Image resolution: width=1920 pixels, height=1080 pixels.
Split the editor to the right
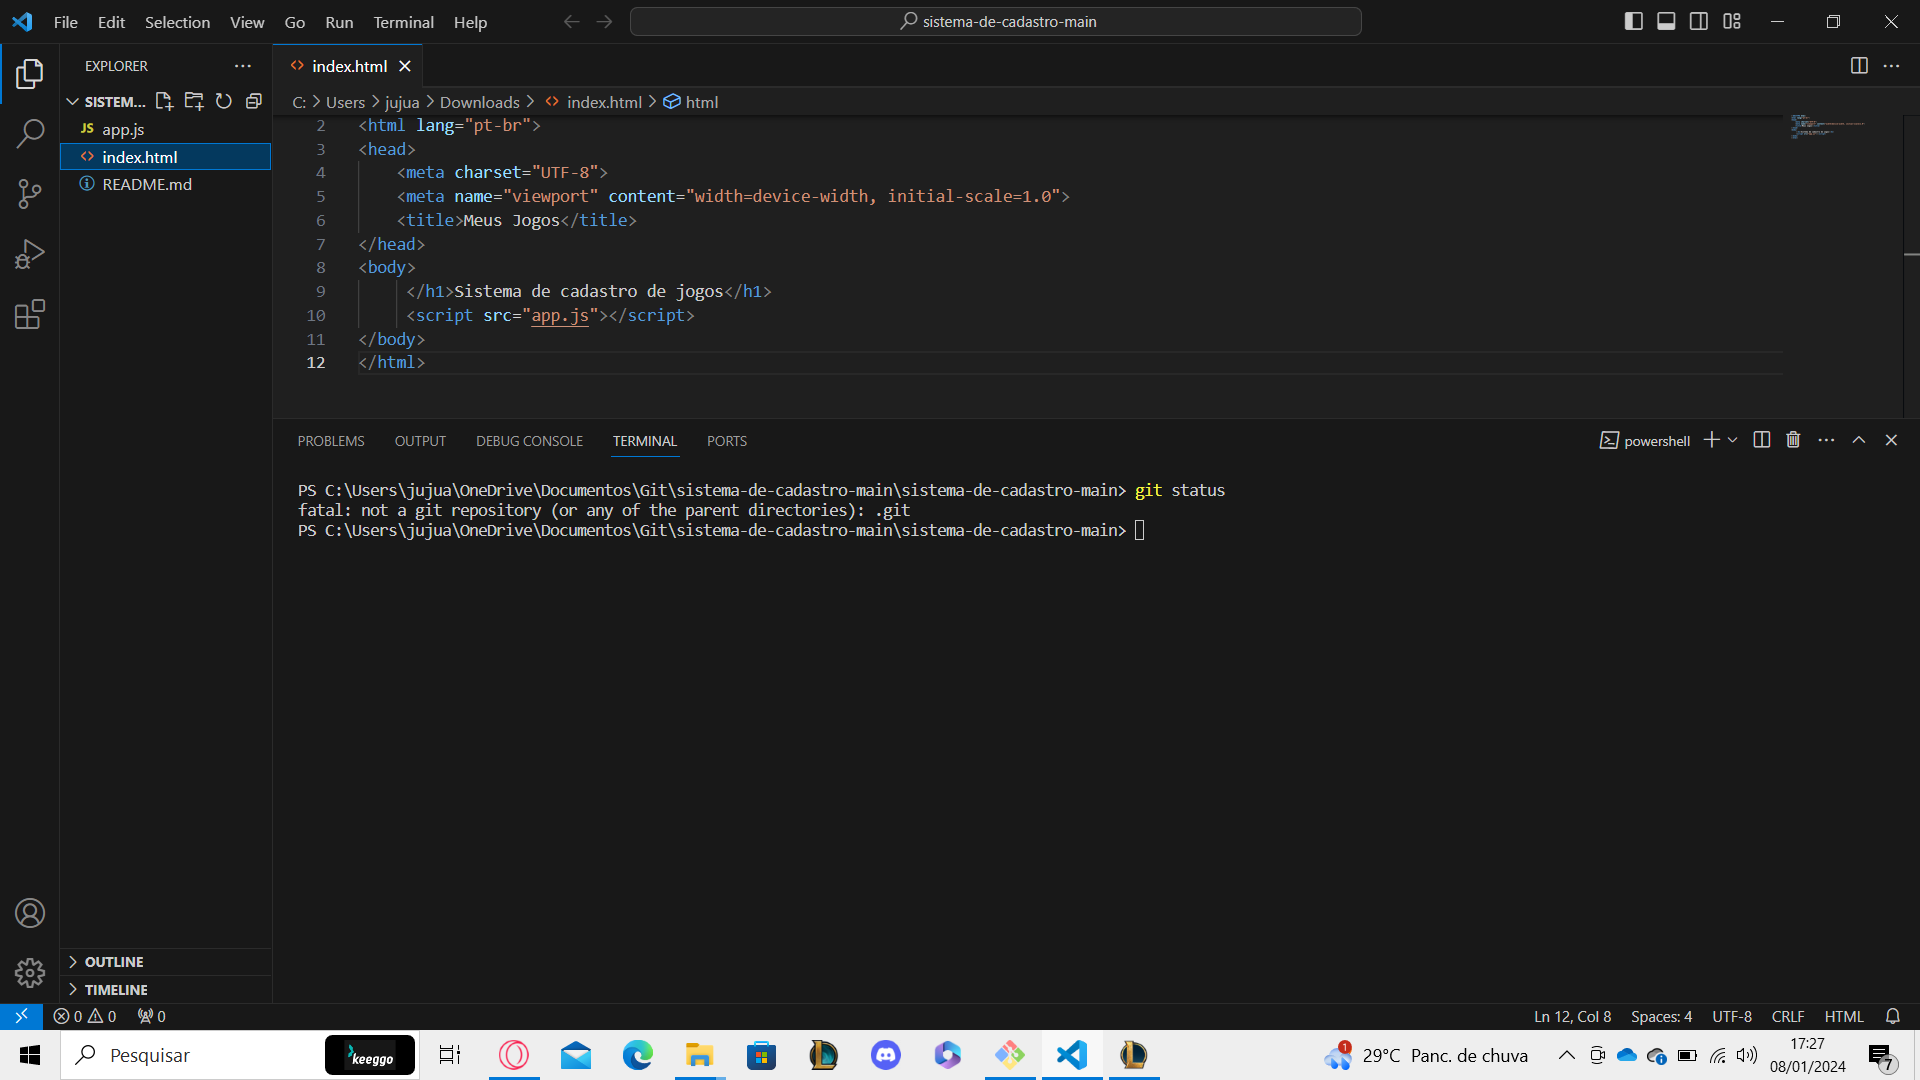click(1859, 66)
